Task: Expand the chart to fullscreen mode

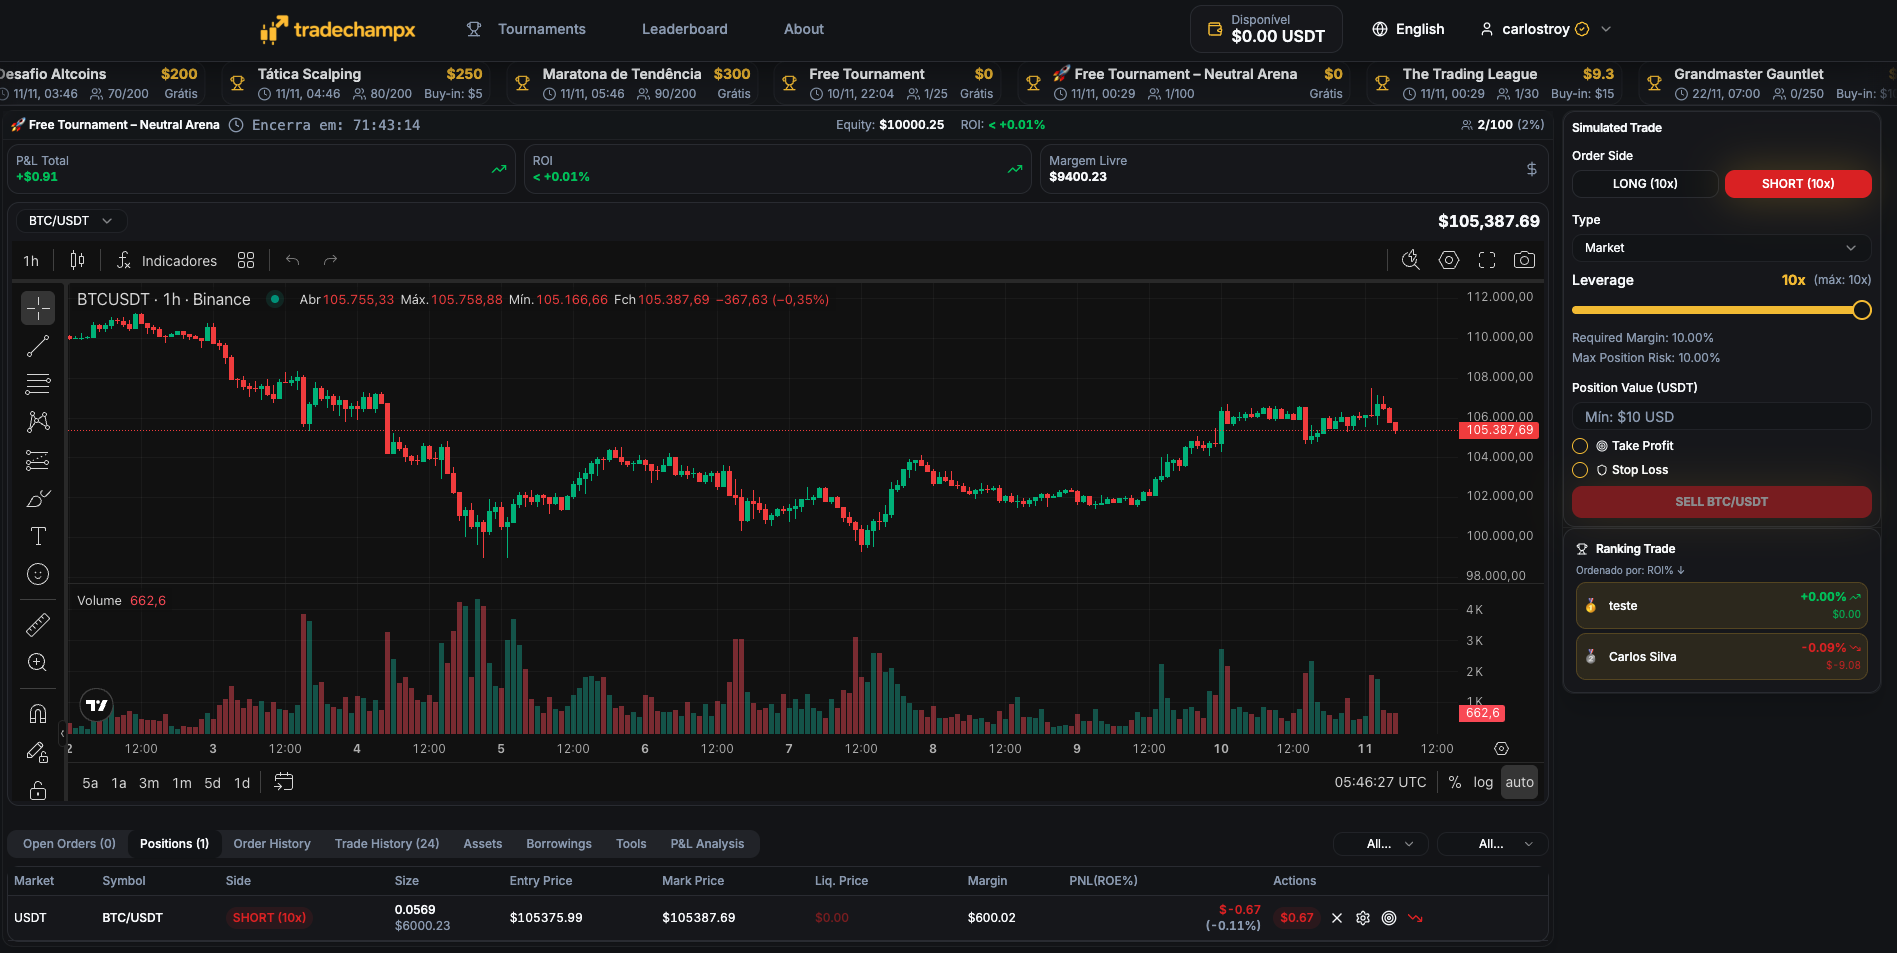Action: coord(1487,259)
